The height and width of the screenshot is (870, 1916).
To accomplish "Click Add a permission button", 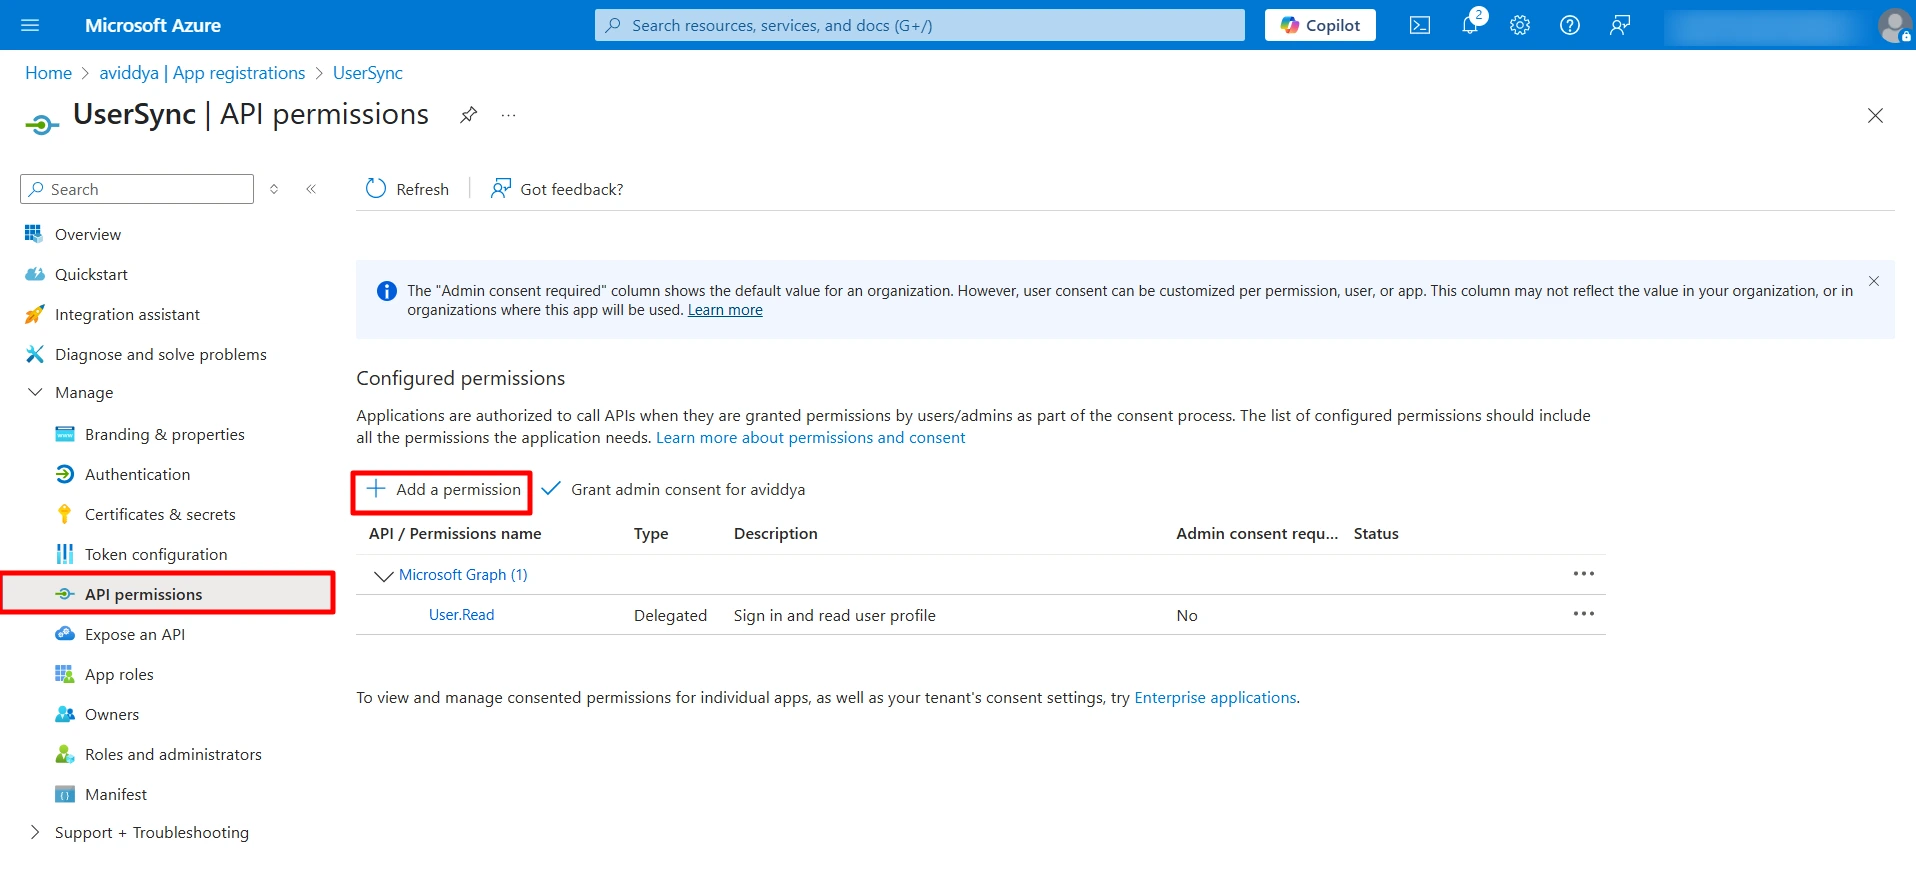I will [x=443, y=489].
